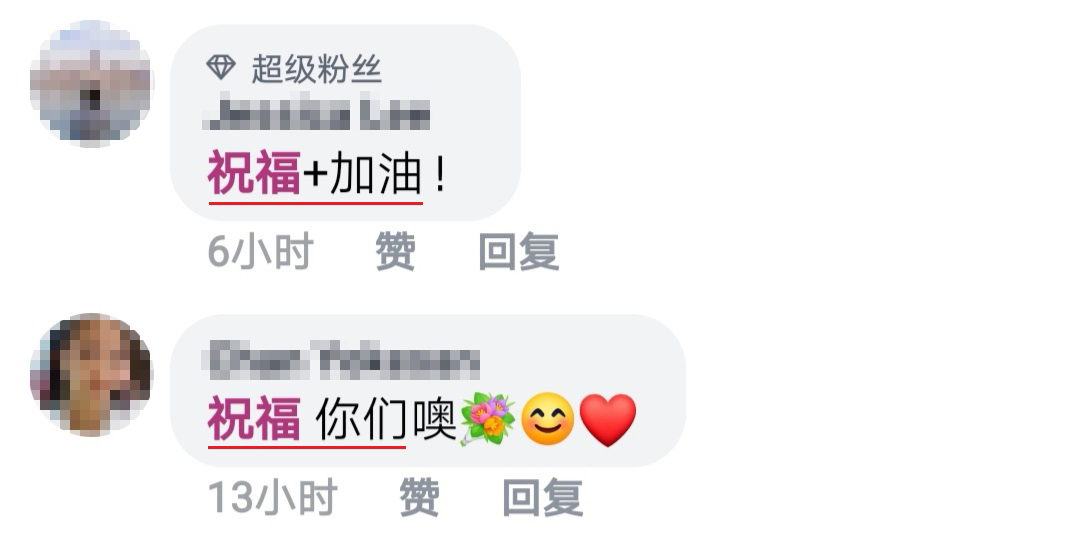Click the 加油 text in first comment
This screenshot has width=1075, height=533.
point(374,174)
